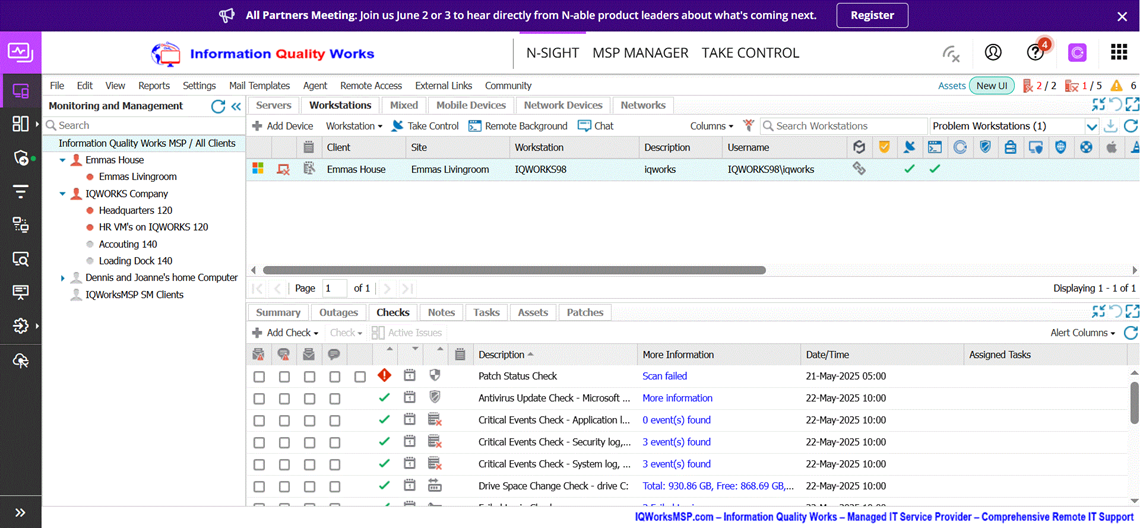1143x528 pixels.
Task: Click the help icon with notification badge
Action: 1035,53
